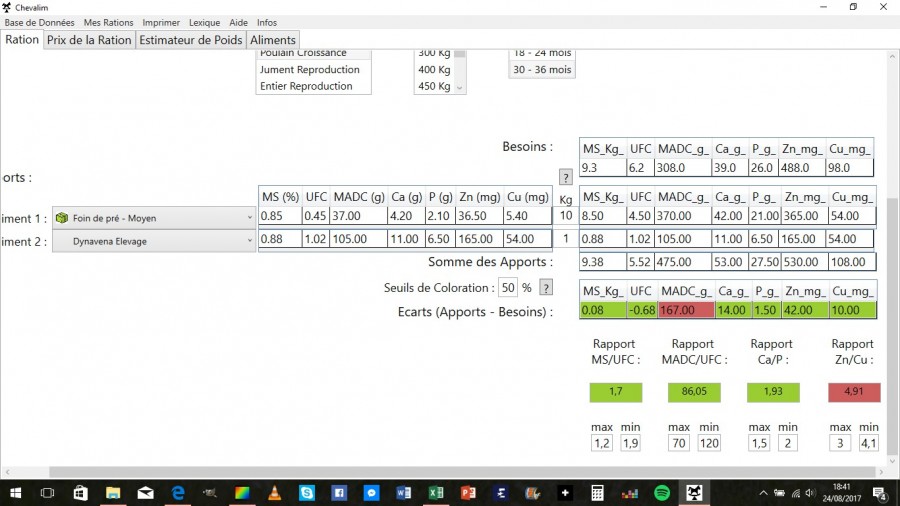Open Word from the taskbar

pyautogui.click(x=404, y=493)
